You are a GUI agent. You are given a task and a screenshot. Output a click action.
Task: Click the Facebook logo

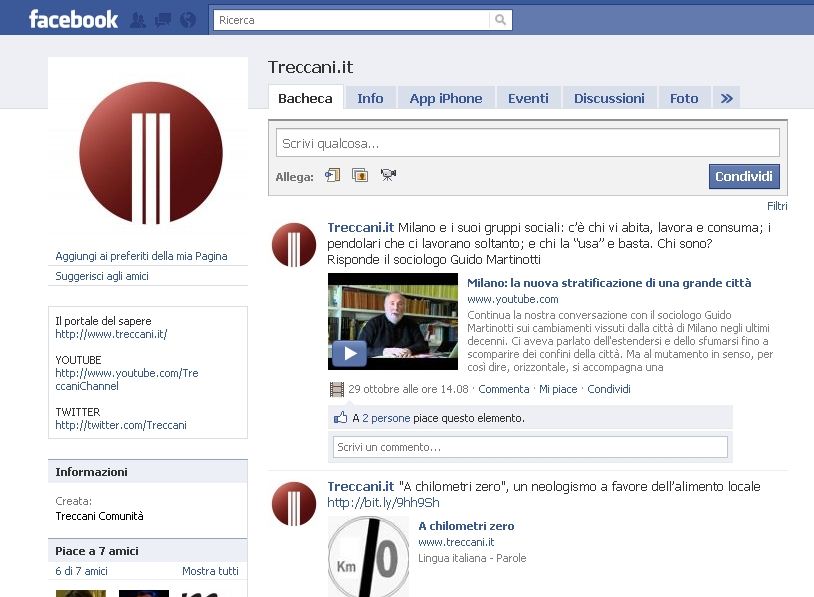[x=73, y=19]
